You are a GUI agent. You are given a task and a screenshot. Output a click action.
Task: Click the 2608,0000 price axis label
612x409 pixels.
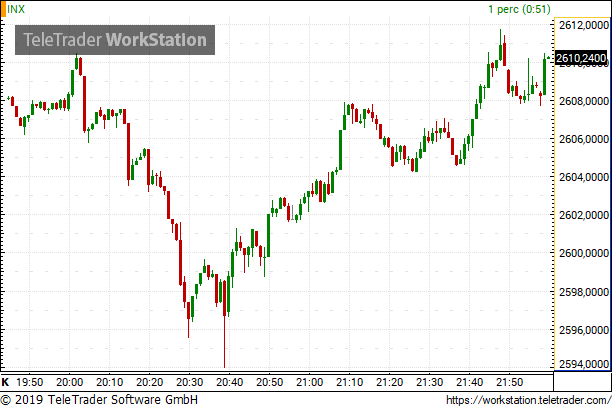click(584, 101)
